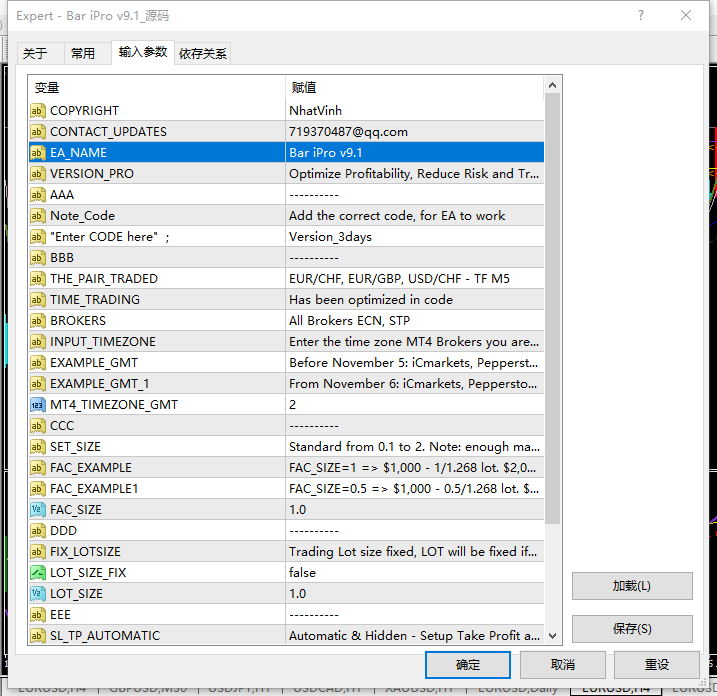
Task: Click value "All Brokers ECN, STP"
Action: pos(349,321)
